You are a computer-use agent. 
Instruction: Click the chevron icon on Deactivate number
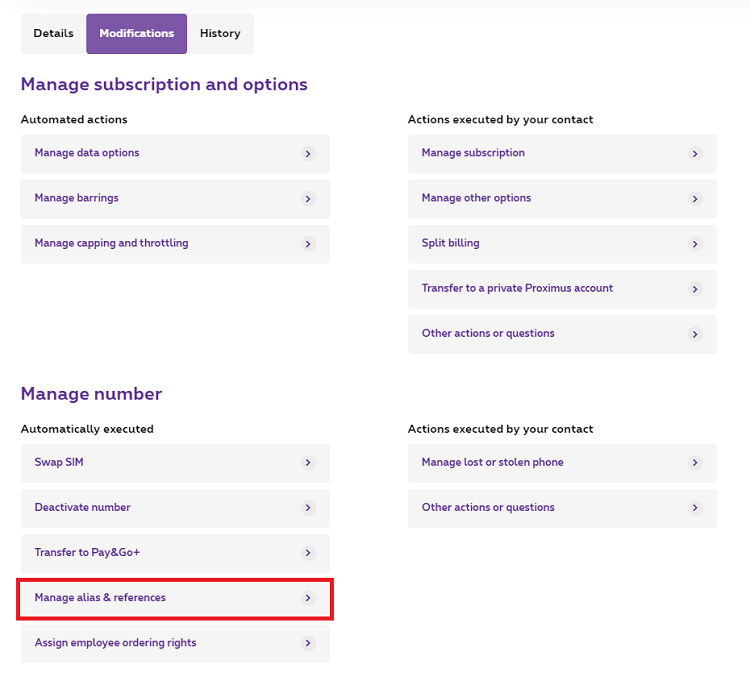[308, 508]
